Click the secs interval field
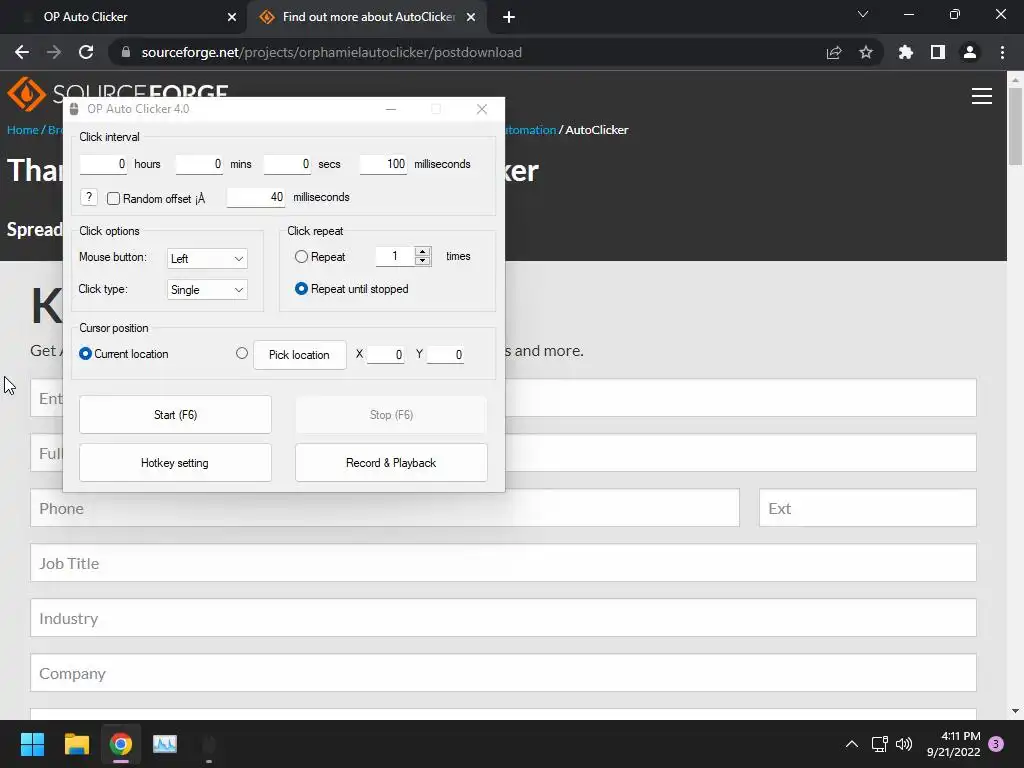The image size is (1024, 768). coord(287,164)
